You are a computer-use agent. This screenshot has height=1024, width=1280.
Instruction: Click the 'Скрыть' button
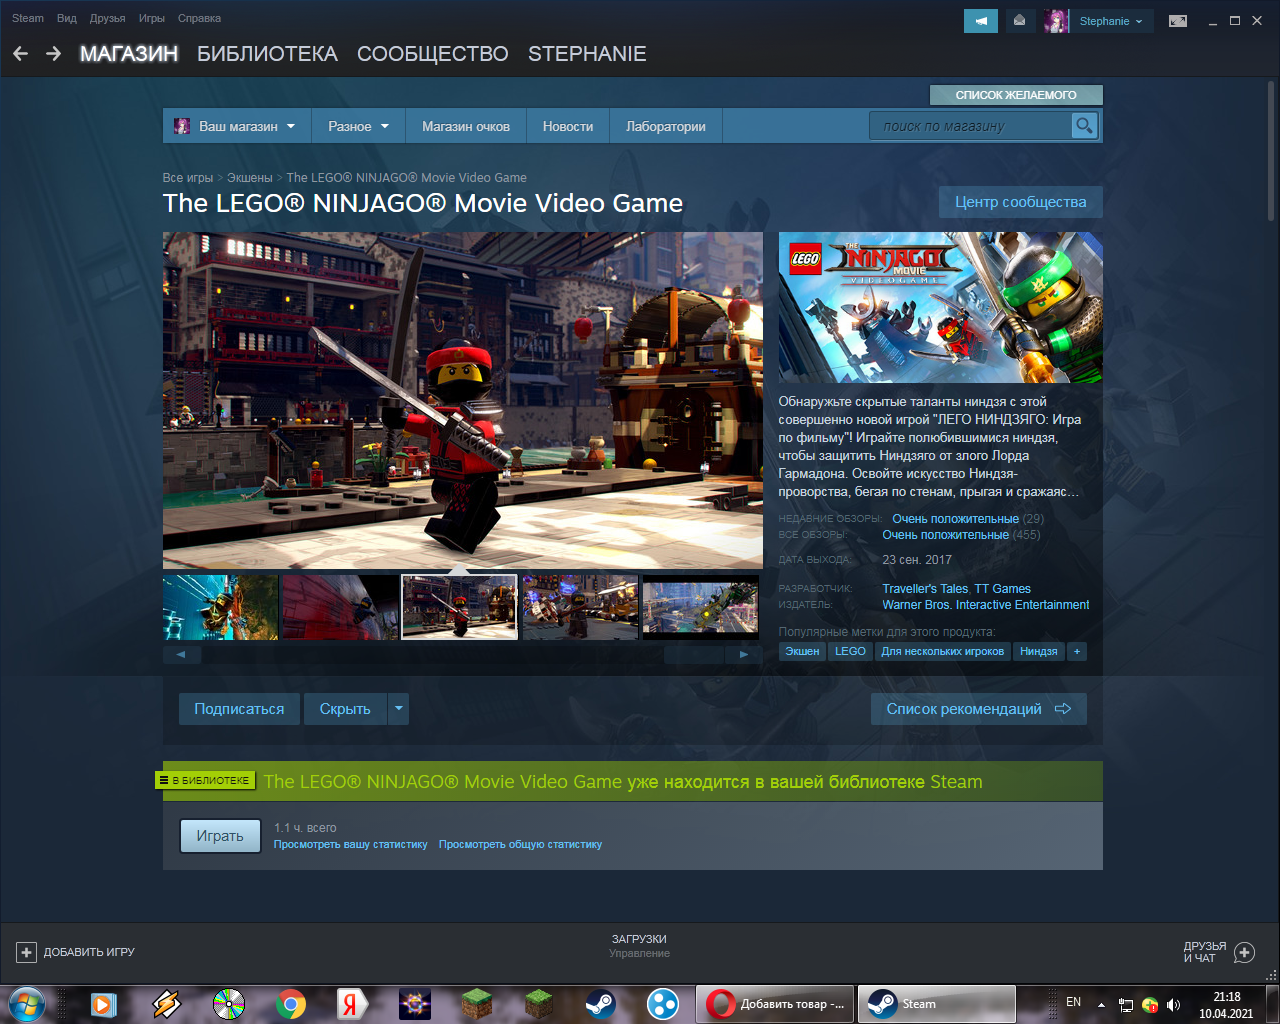point(345,709)
